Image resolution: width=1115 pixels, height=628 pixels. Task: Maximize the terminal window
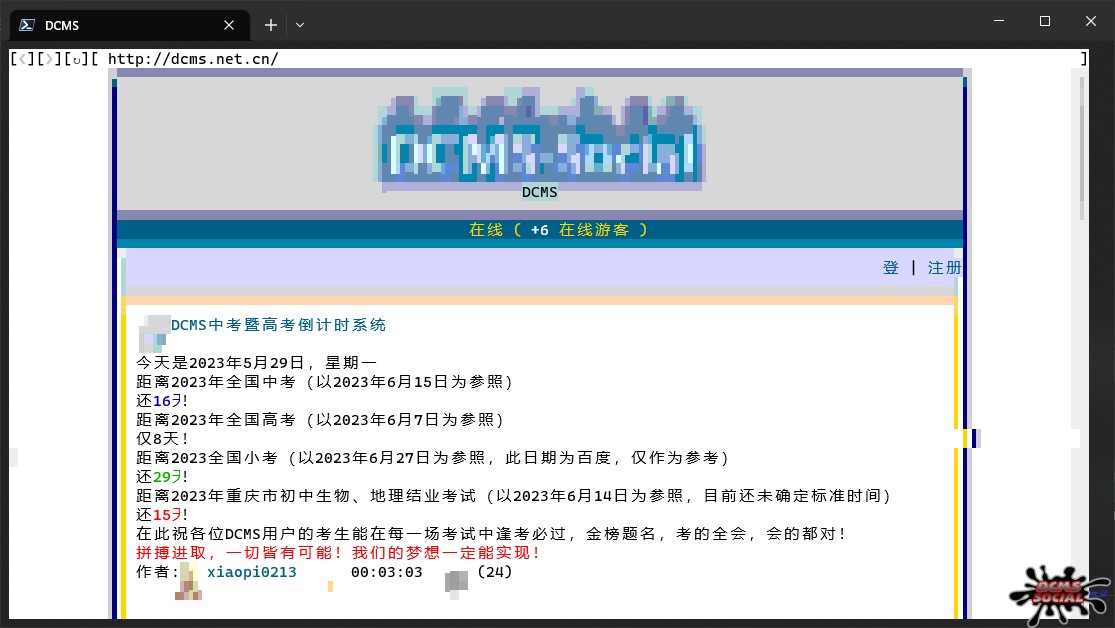(x=1045, y=21)
